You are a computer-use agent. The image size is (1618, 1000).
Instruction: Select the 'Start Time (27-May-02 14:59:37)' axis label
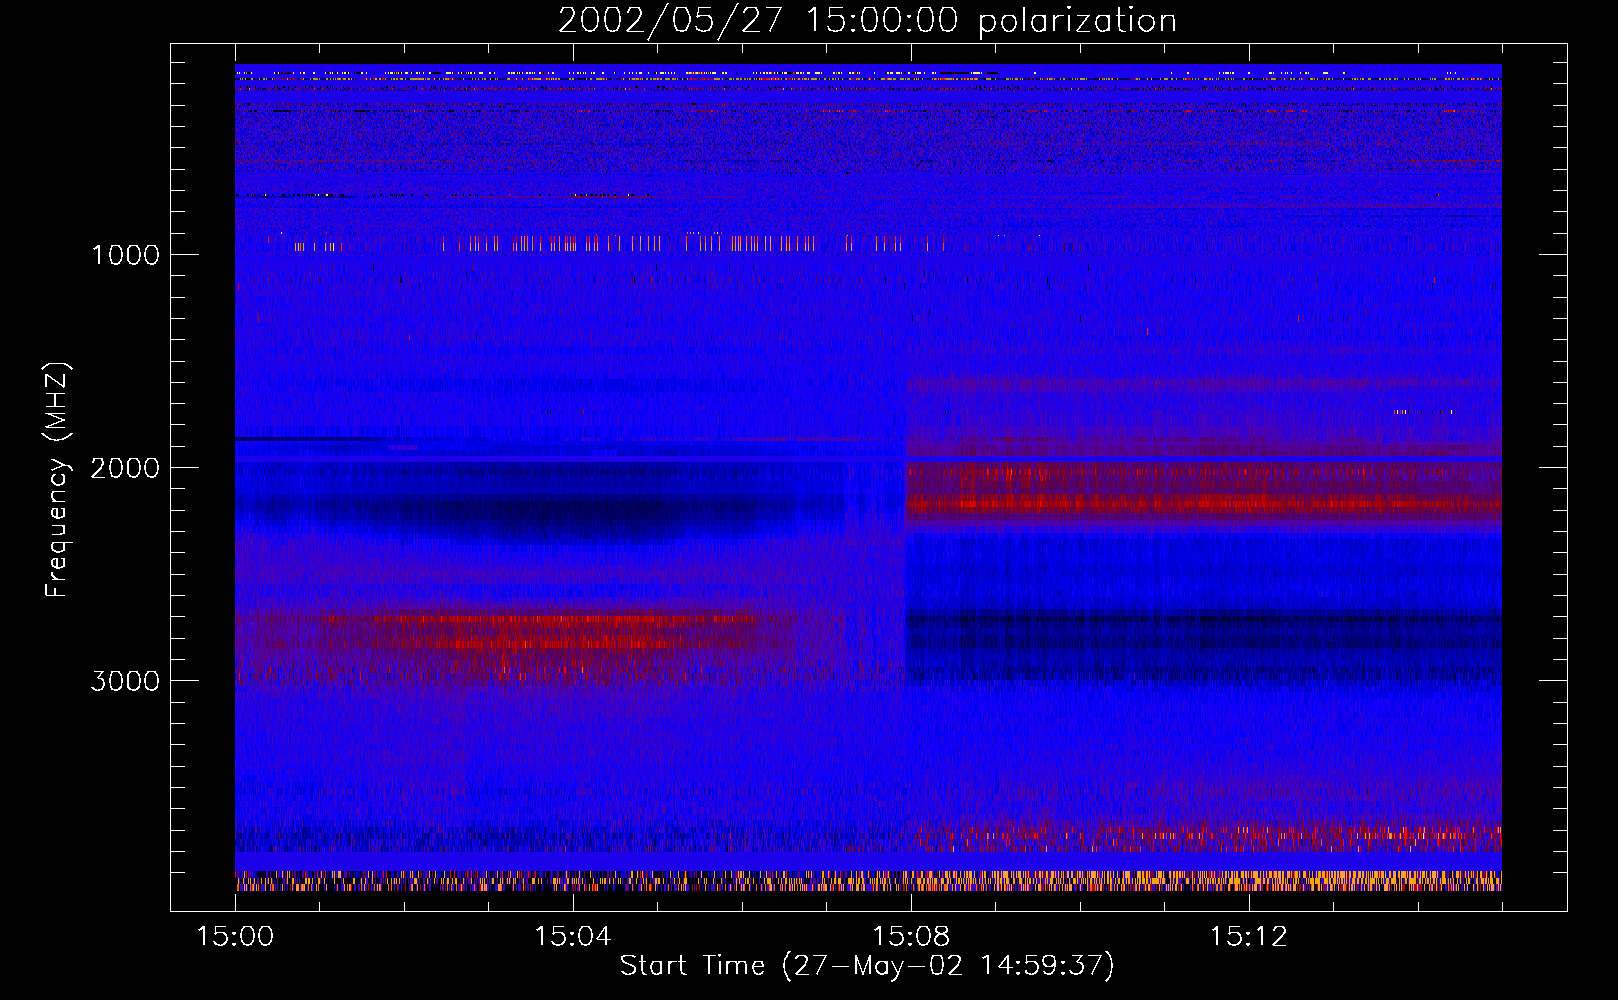click(867, 966)
